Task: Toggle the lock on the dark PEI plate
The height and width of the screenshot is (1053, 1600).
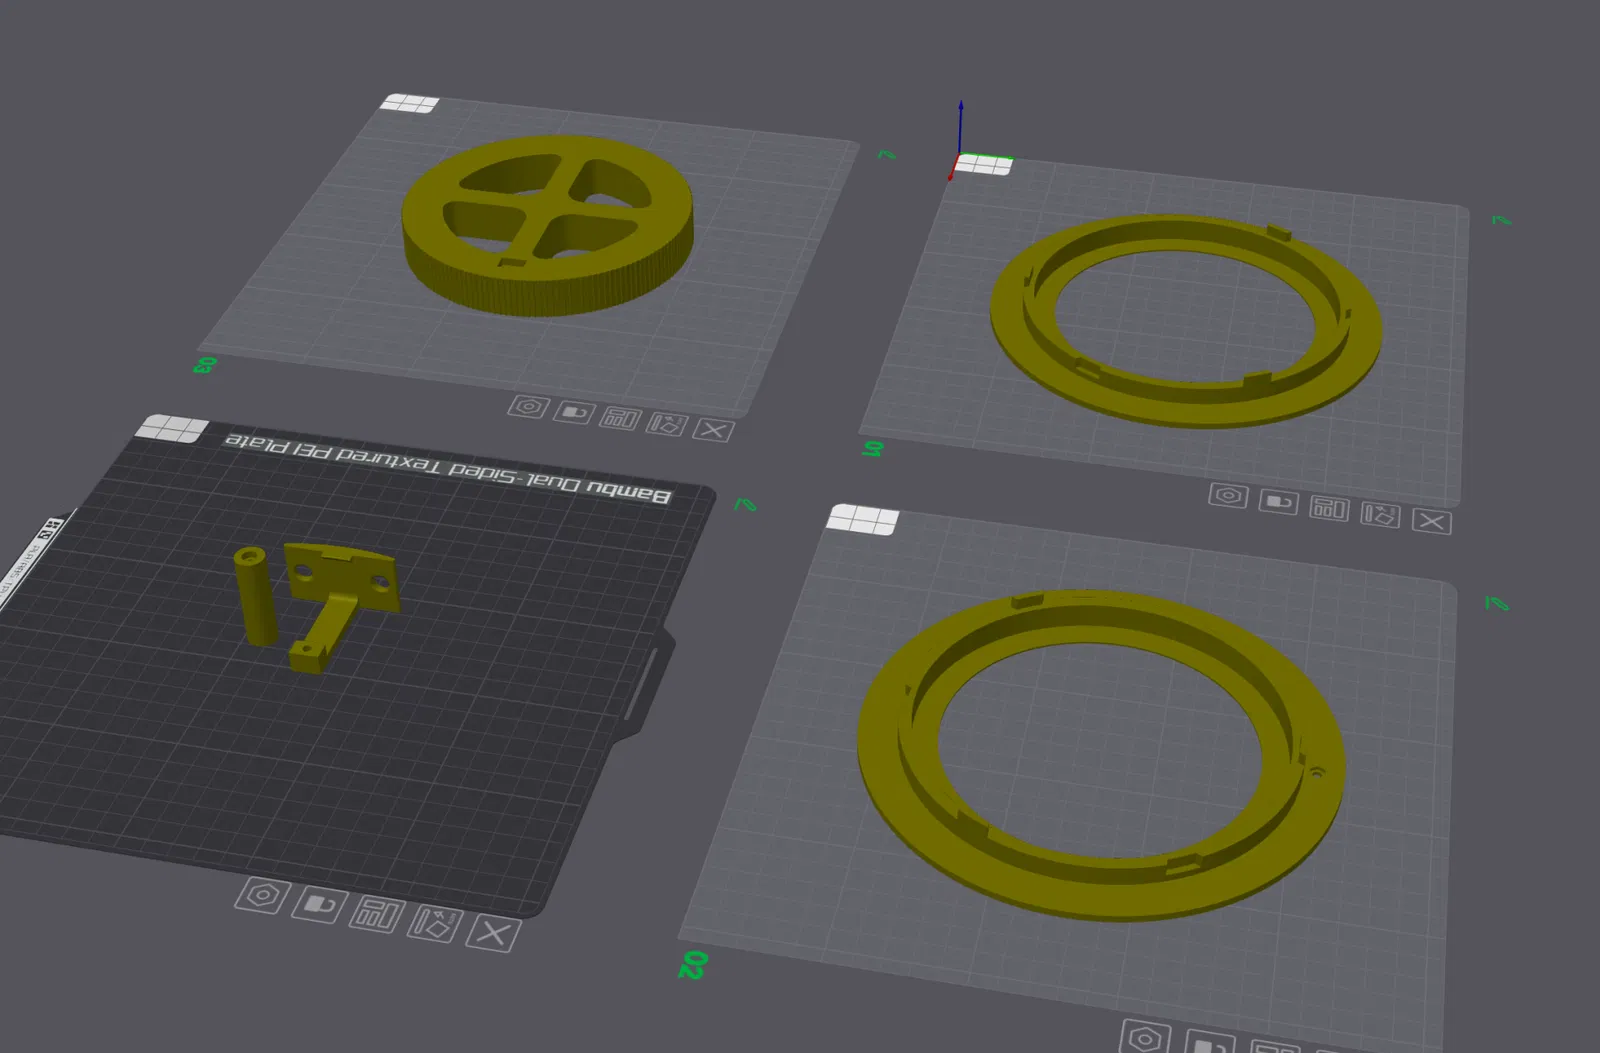Action: (319, 904)
